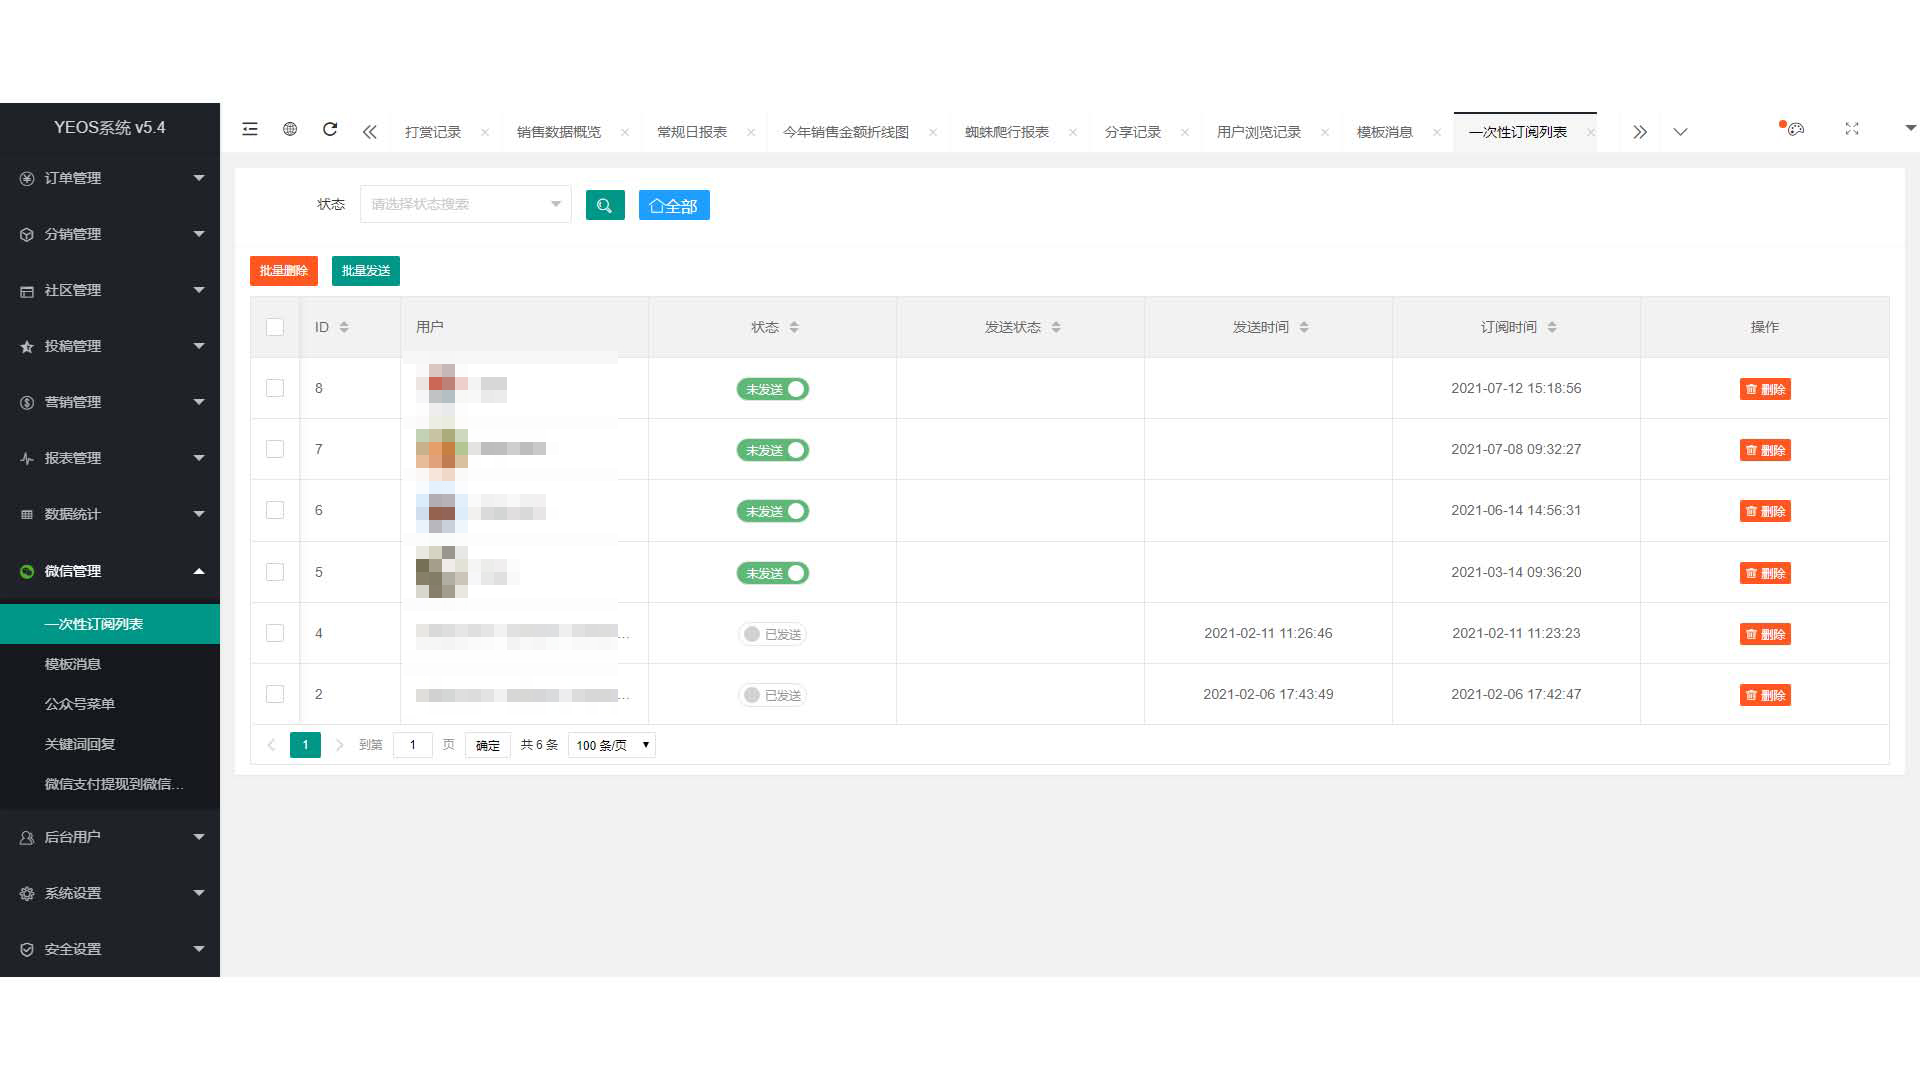Open the theme palette icon
Image resolution: width=1920 pixels, height=1080 pixels.
[1795, 129]
